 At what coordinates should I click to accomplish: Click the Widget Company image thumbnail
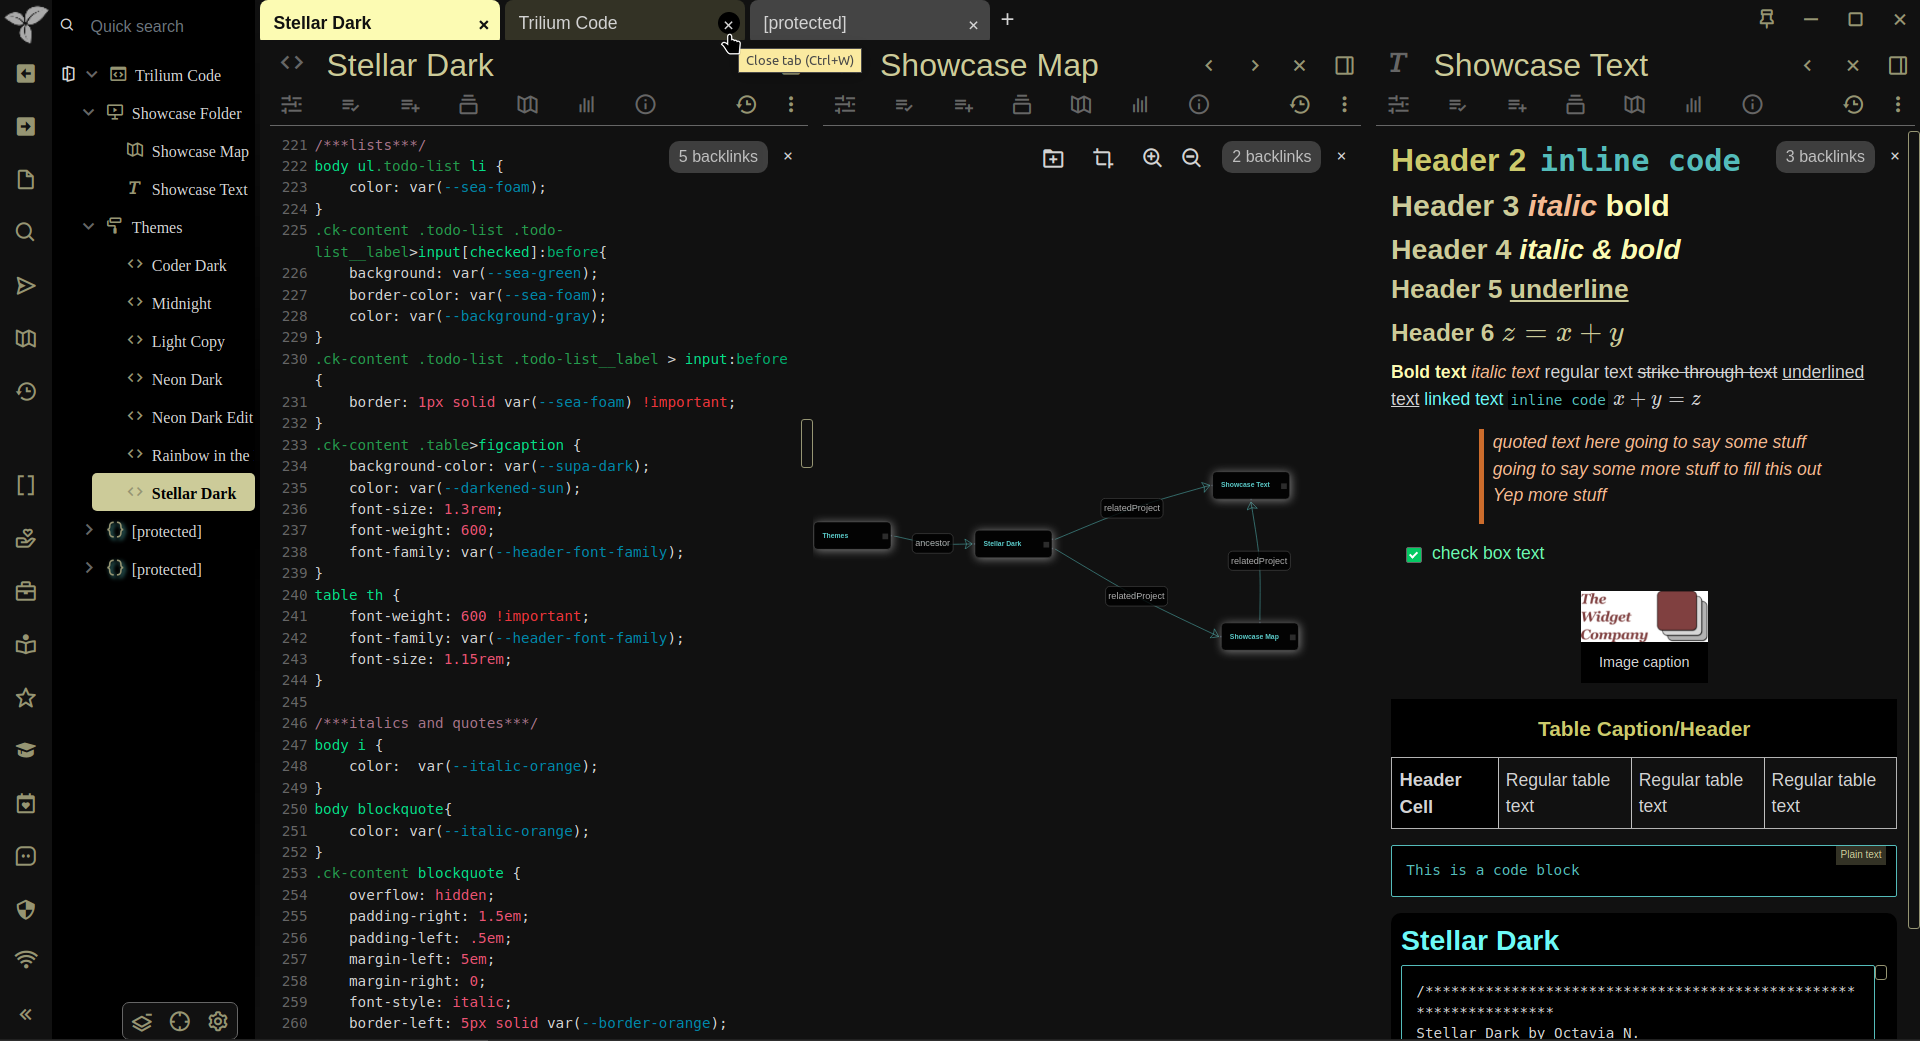coord(1644,616)
